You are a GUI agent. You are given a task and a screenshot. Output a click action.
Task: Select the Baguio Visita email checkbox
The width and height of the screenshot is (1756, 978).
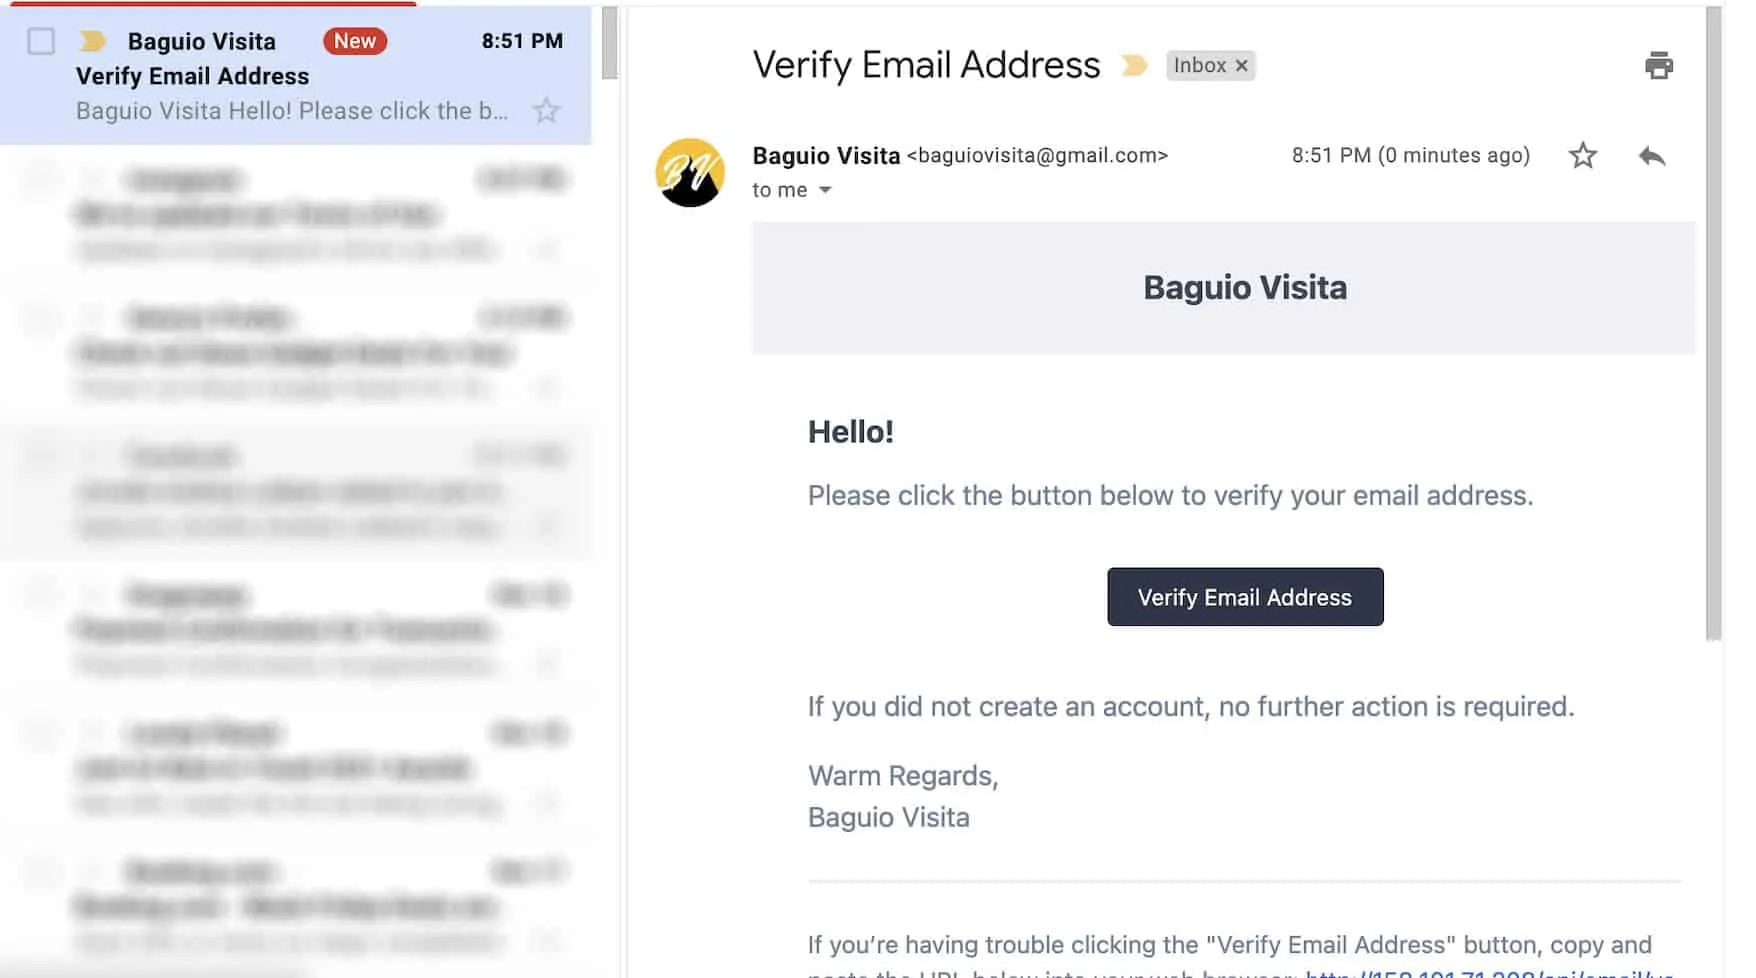pyautogui.click(x=41, y=41)
